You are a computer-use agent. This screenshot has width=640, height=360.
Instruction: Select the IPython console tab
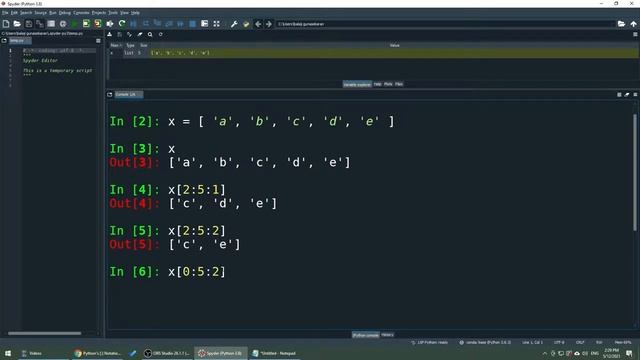[366, 335]
